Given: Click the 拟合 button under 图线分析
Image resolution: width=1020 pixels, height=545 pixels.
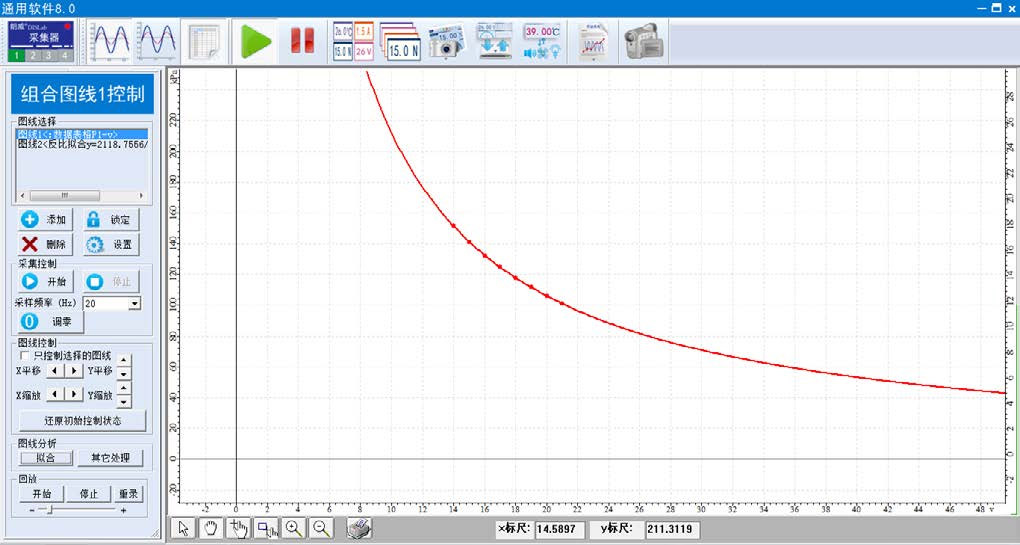Looking at the screenshot, I should 45,458.
